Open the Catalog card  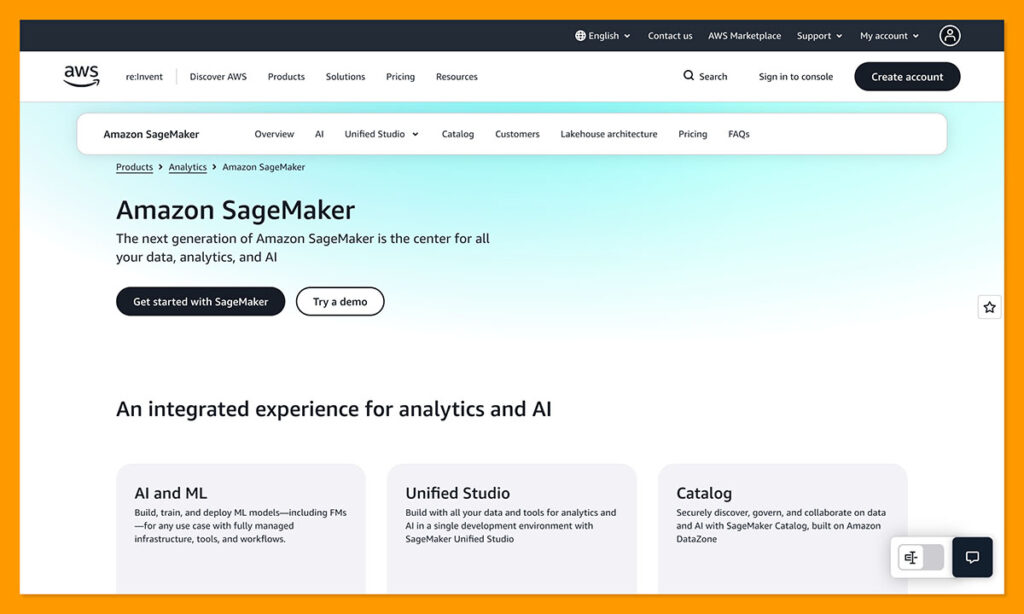[782, 528]
